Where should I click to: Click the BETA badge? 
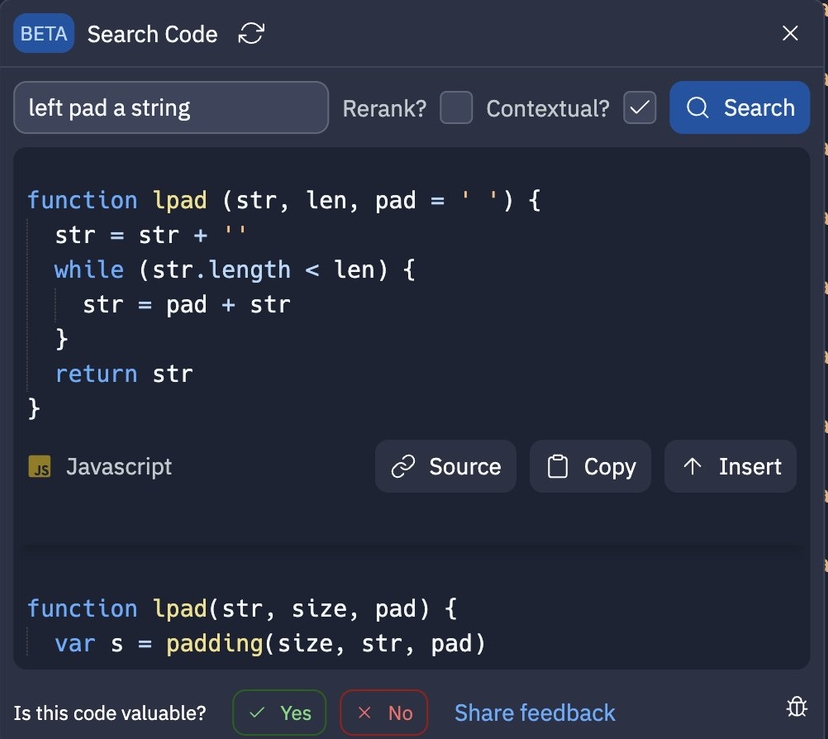tap(43, 32)
